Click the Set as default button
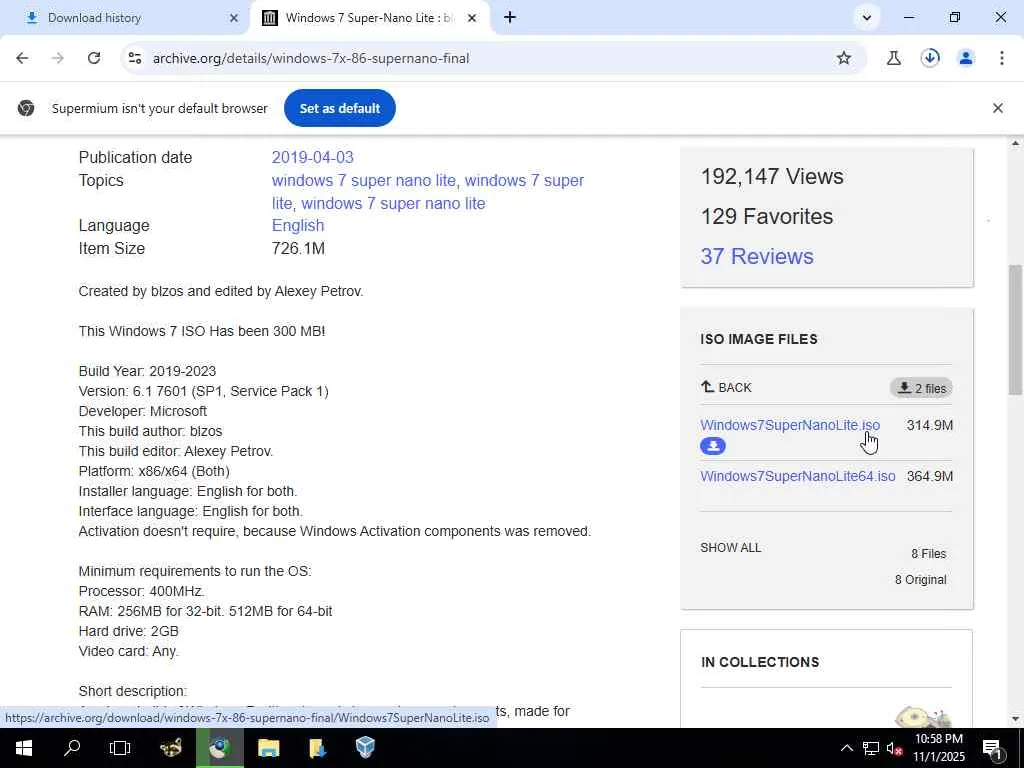 (x=340, y=108)
